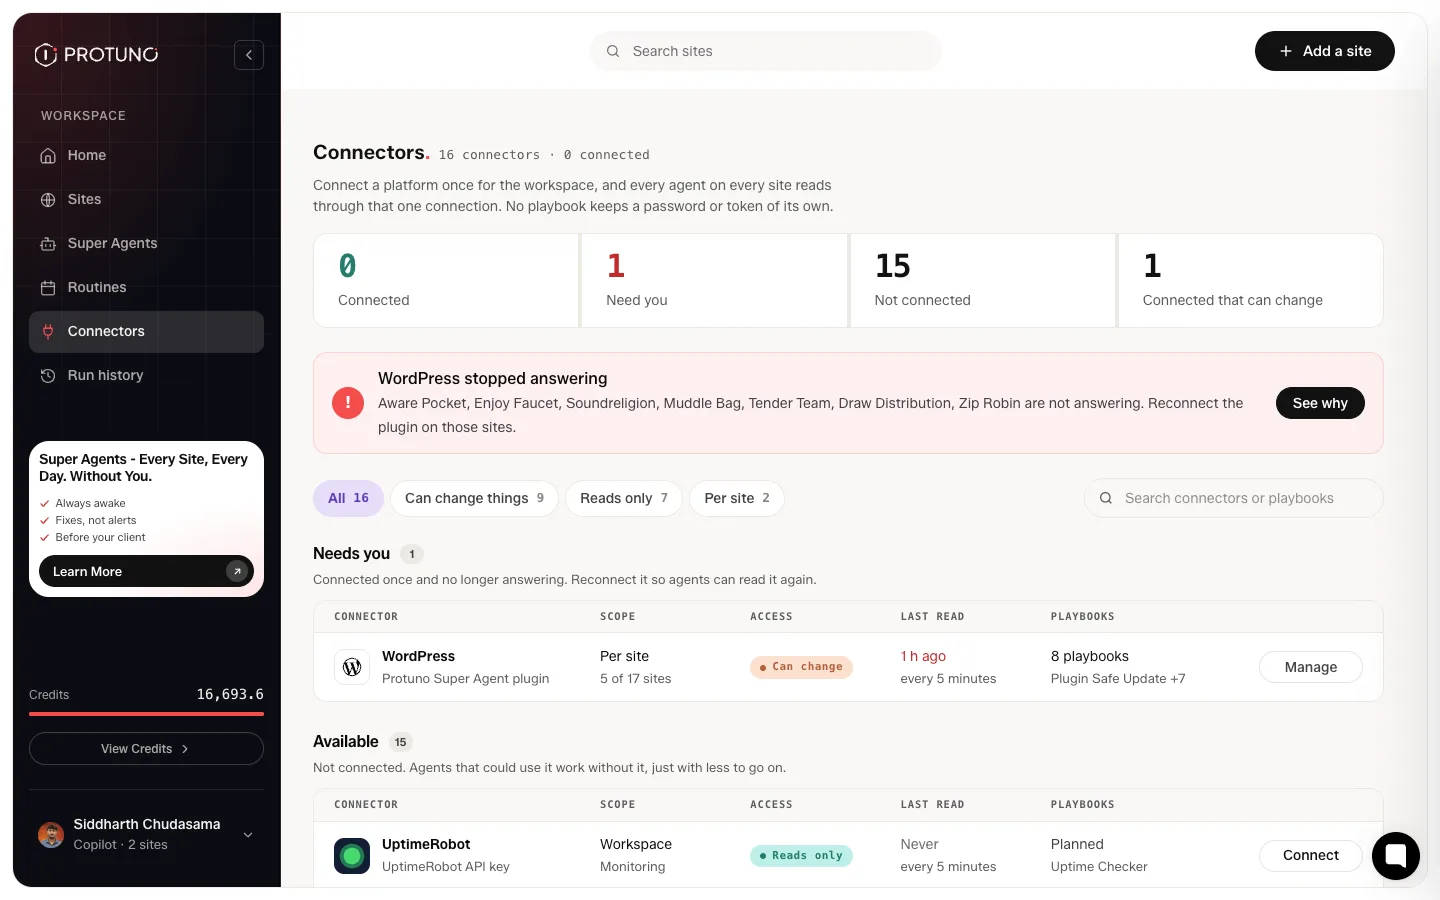Click the Connectors plug icon

click(48, 332)
